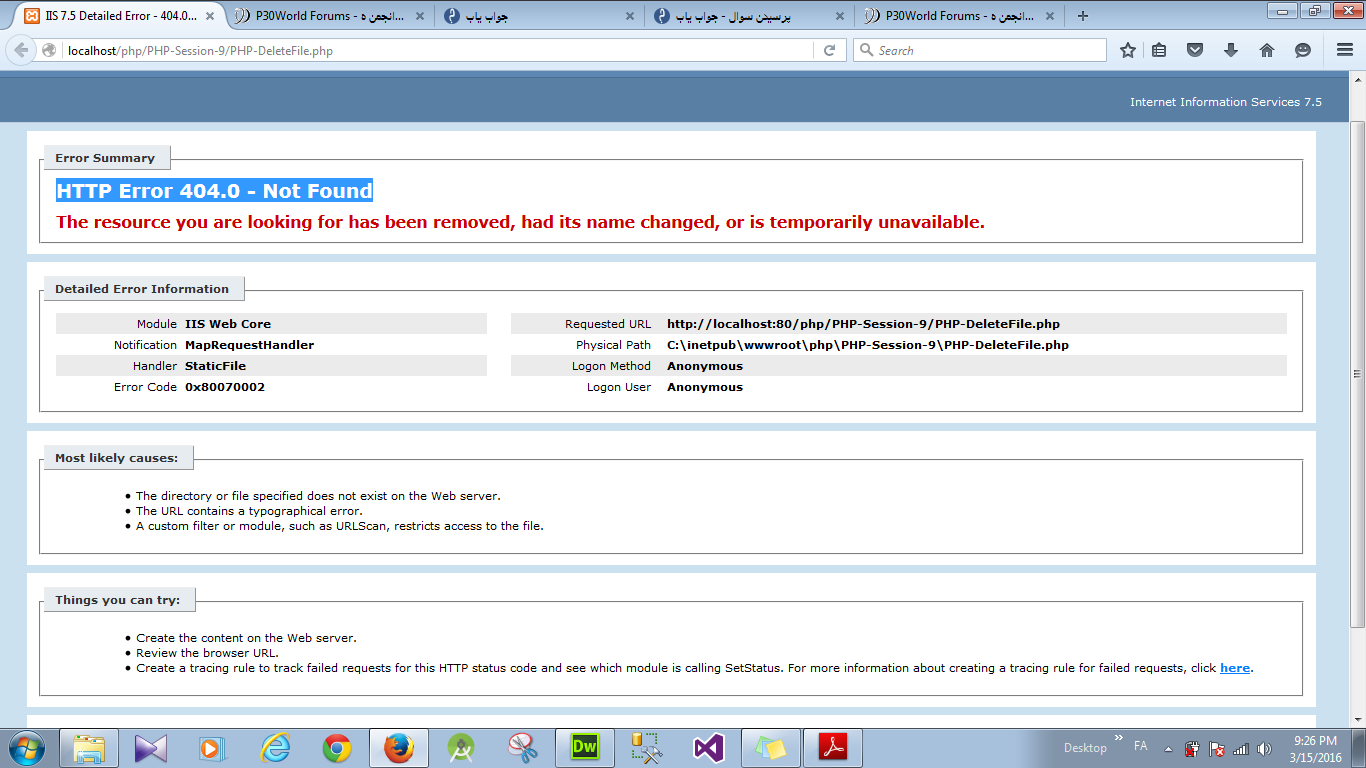Open network signal icon in tray
Viewport: 1366px width, 768px height.
point(1240,748)
